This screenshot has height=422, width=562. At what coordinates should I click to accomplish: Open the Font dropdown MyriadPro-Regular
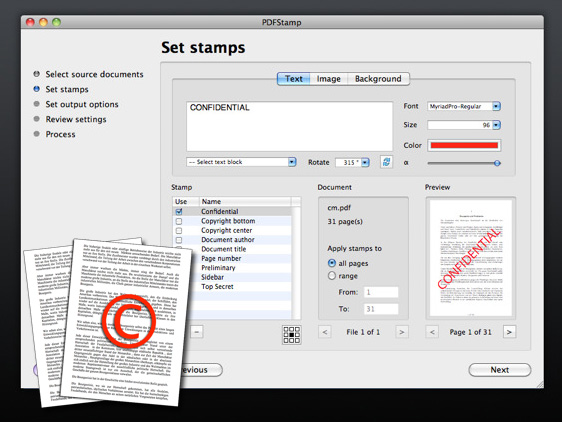pyautogui.click(x=464, y=106)
